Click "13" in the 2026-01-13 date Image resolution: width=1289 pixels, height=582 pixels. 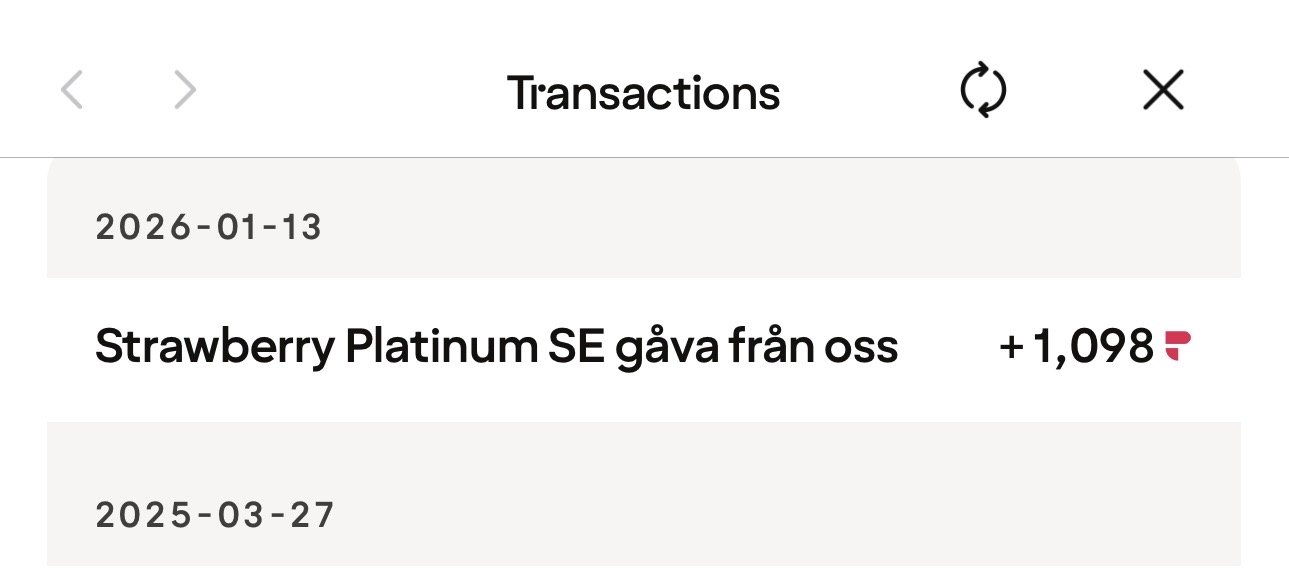[301, 228]
